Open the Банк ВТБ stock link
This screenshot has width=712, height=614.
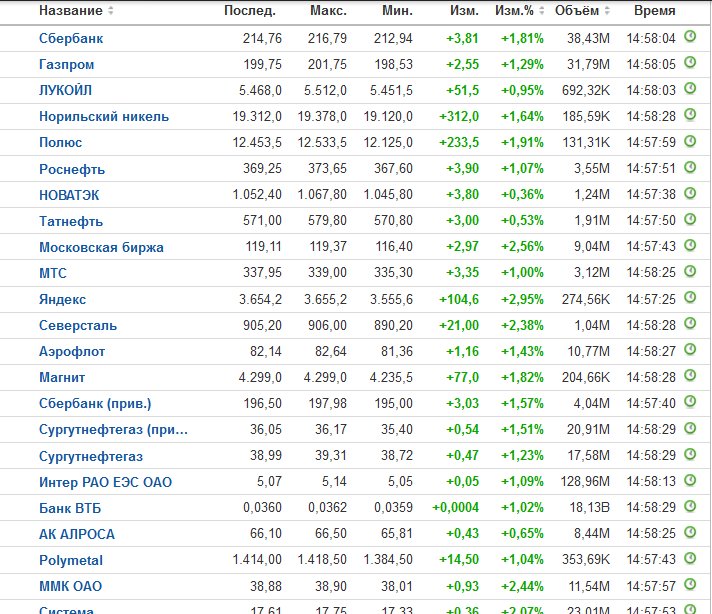point(70,508)
